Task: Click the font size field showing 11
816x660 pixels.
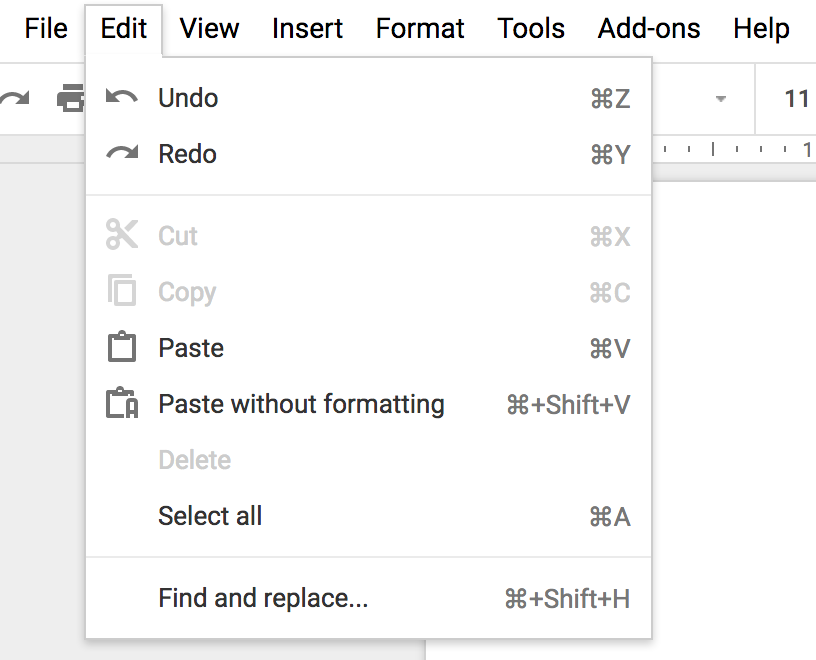Action: coord(797,99)
